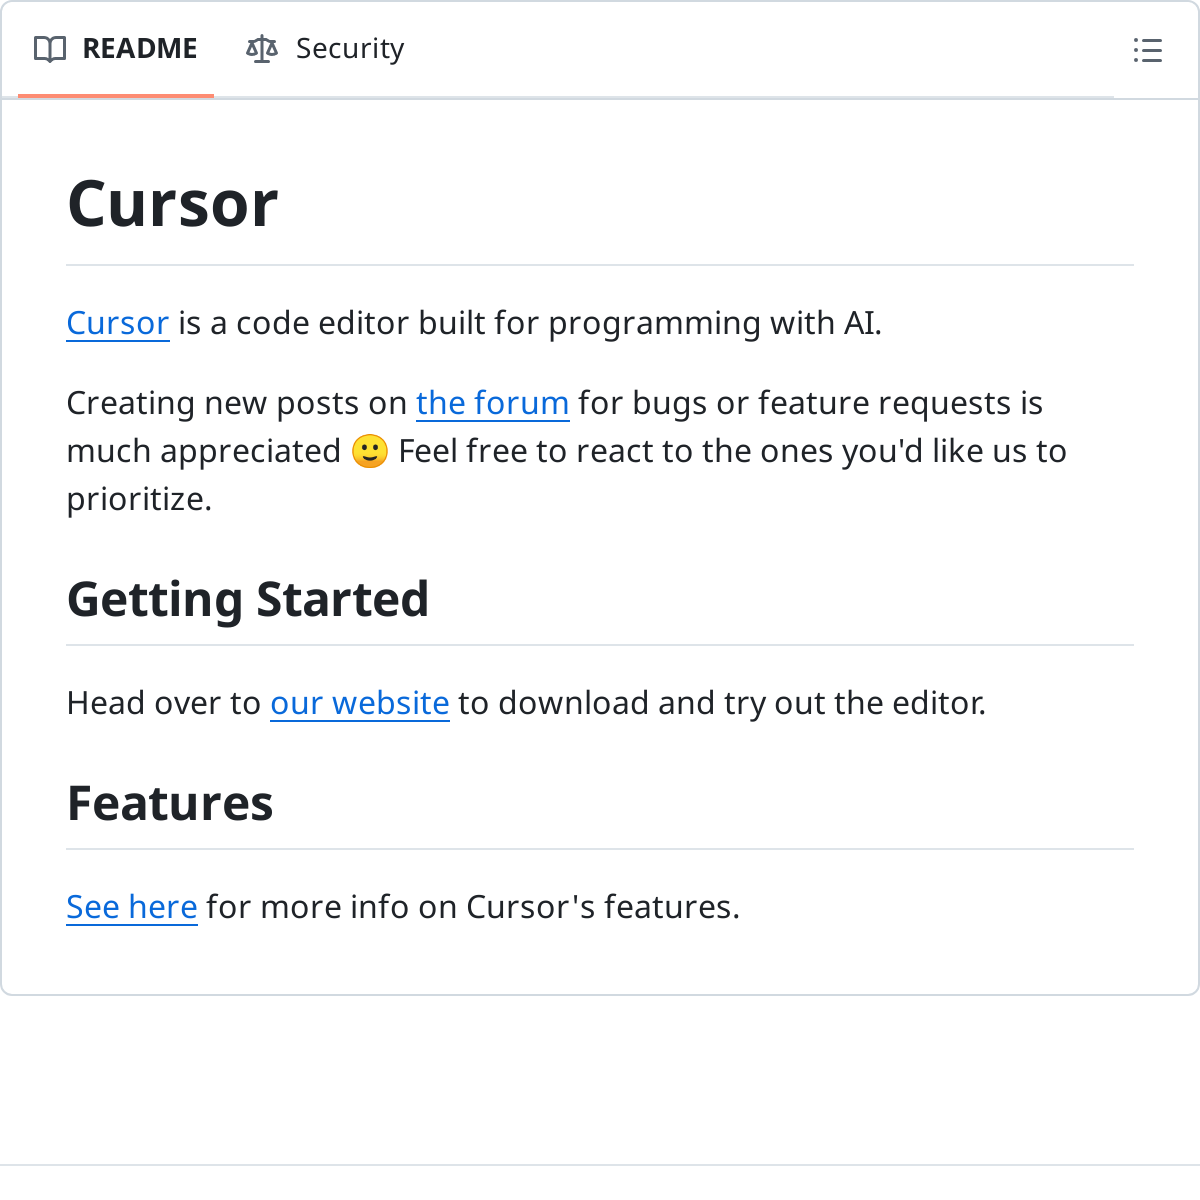1200x1200 pixels.
Task: Click the text 'to download and try out the editor'
Action: click(720, 703)
